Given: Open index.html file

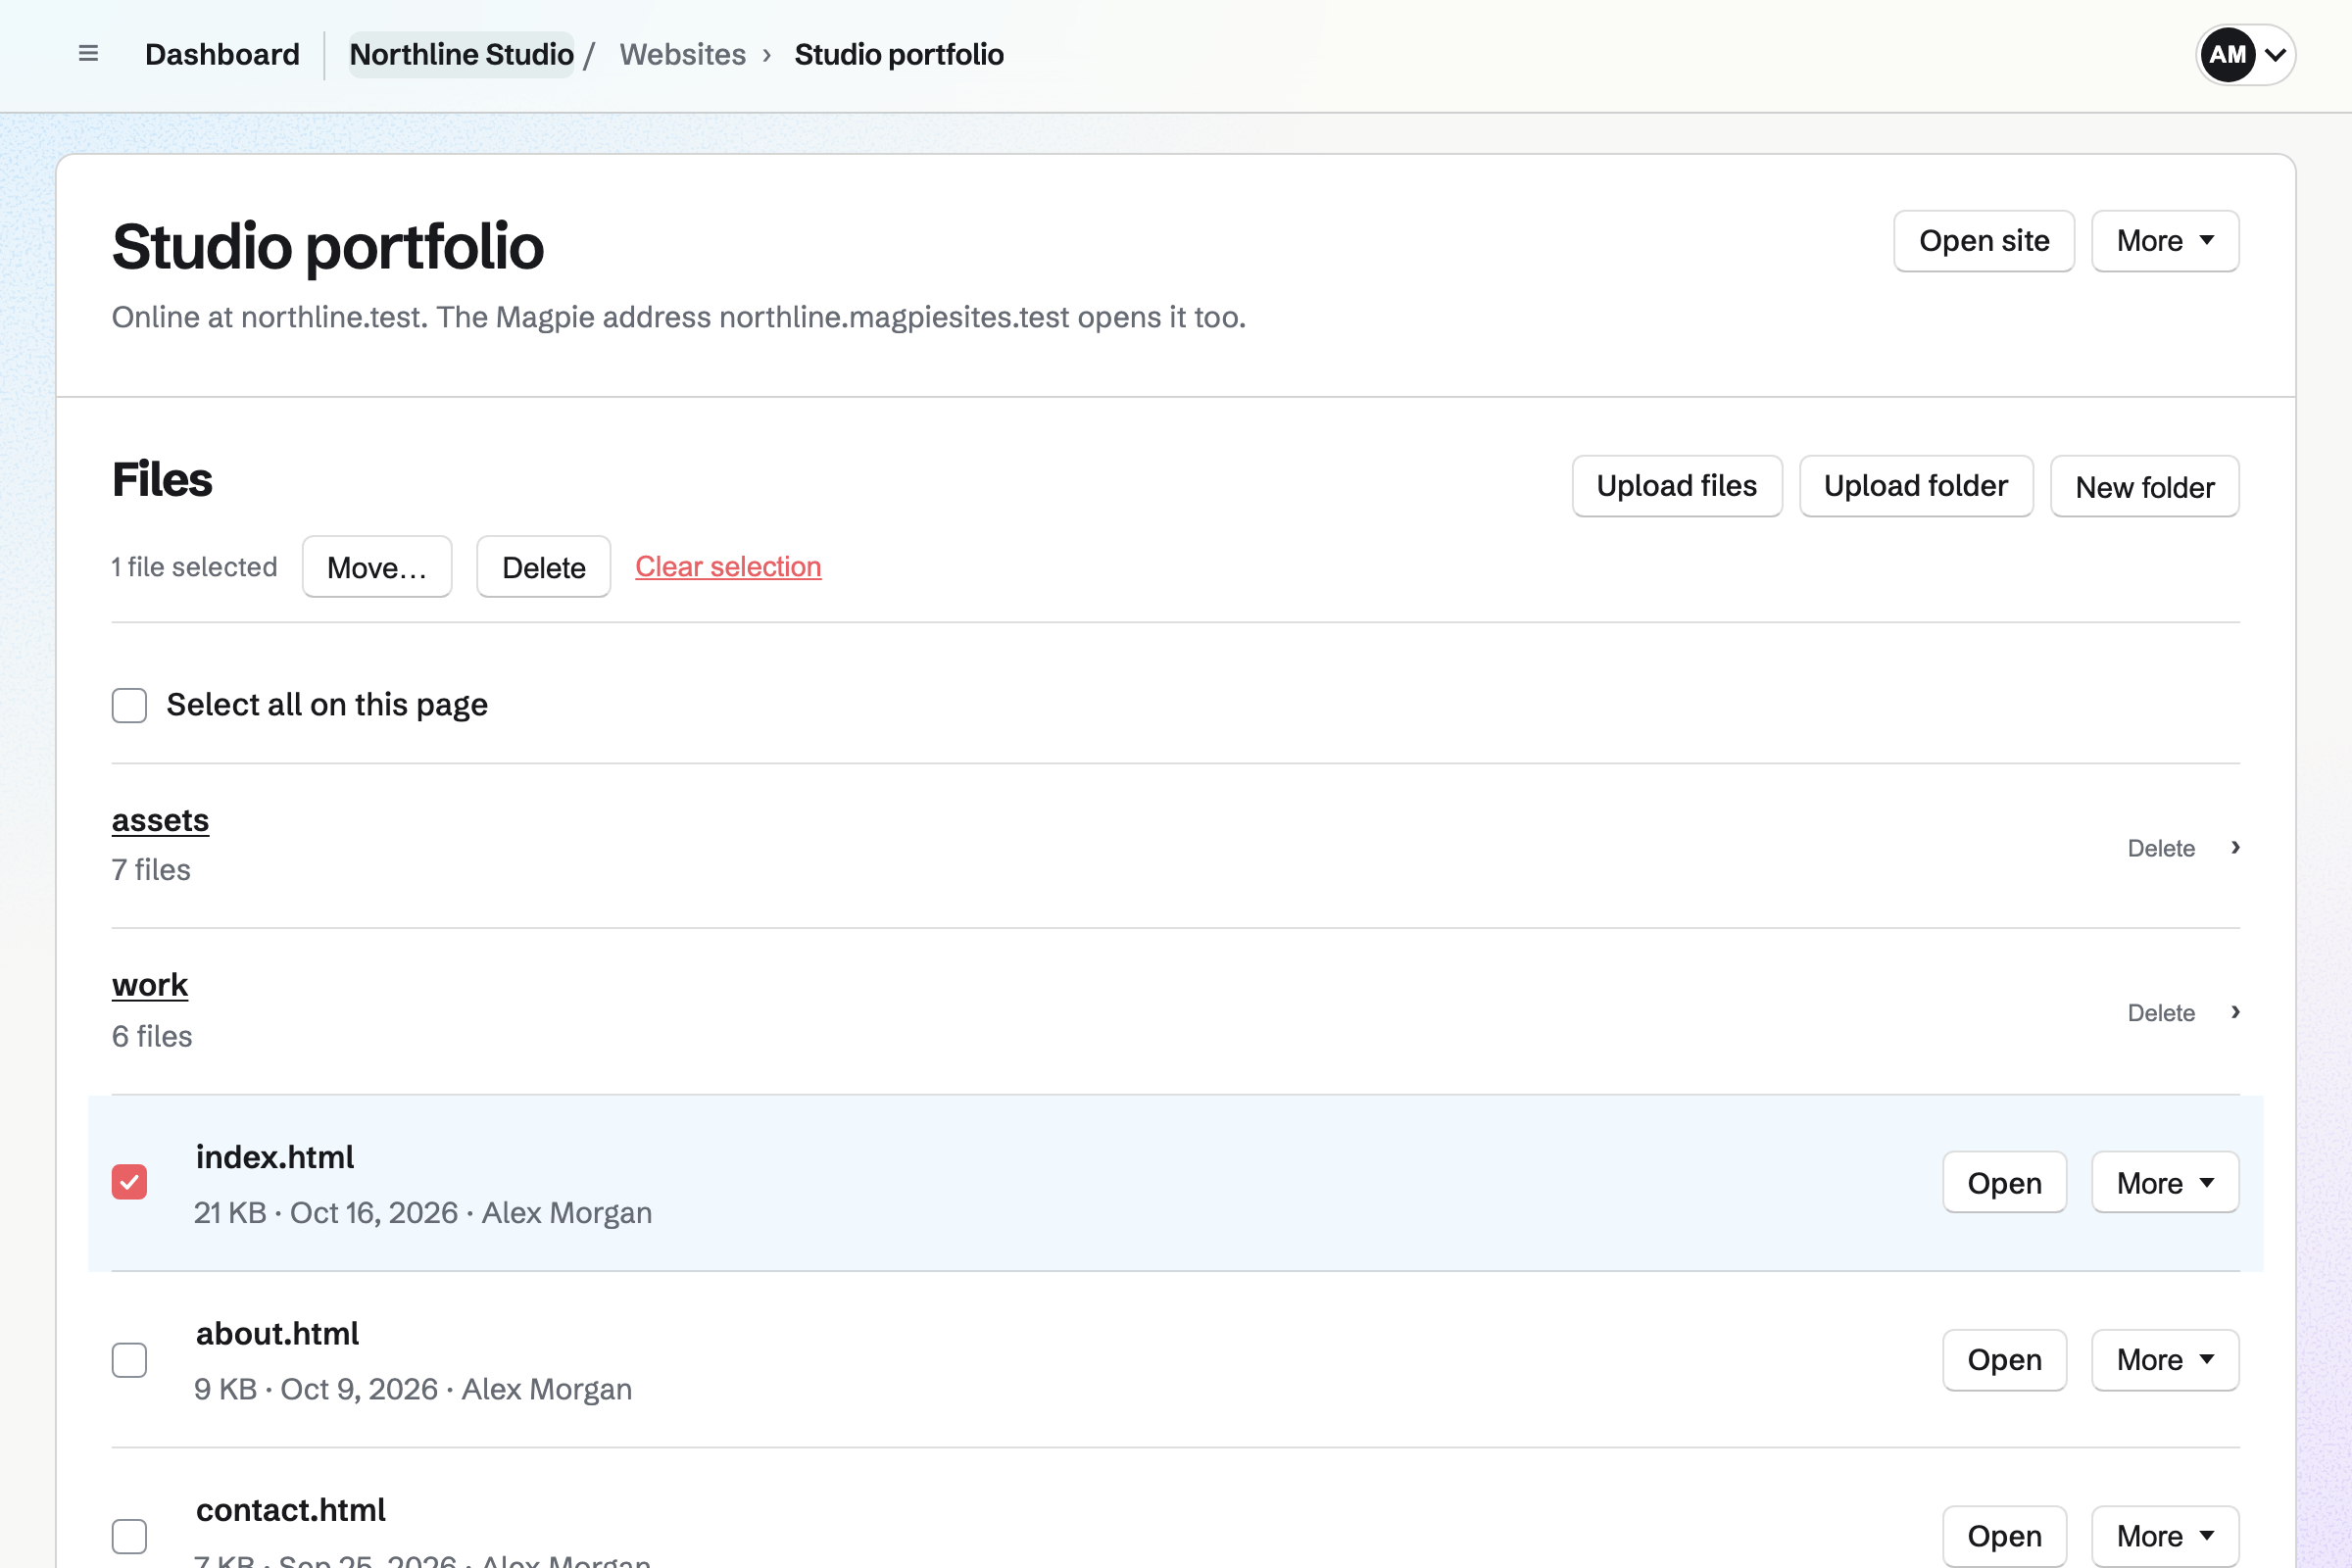Looking at the screenshot, I should click(2004, 1183).
